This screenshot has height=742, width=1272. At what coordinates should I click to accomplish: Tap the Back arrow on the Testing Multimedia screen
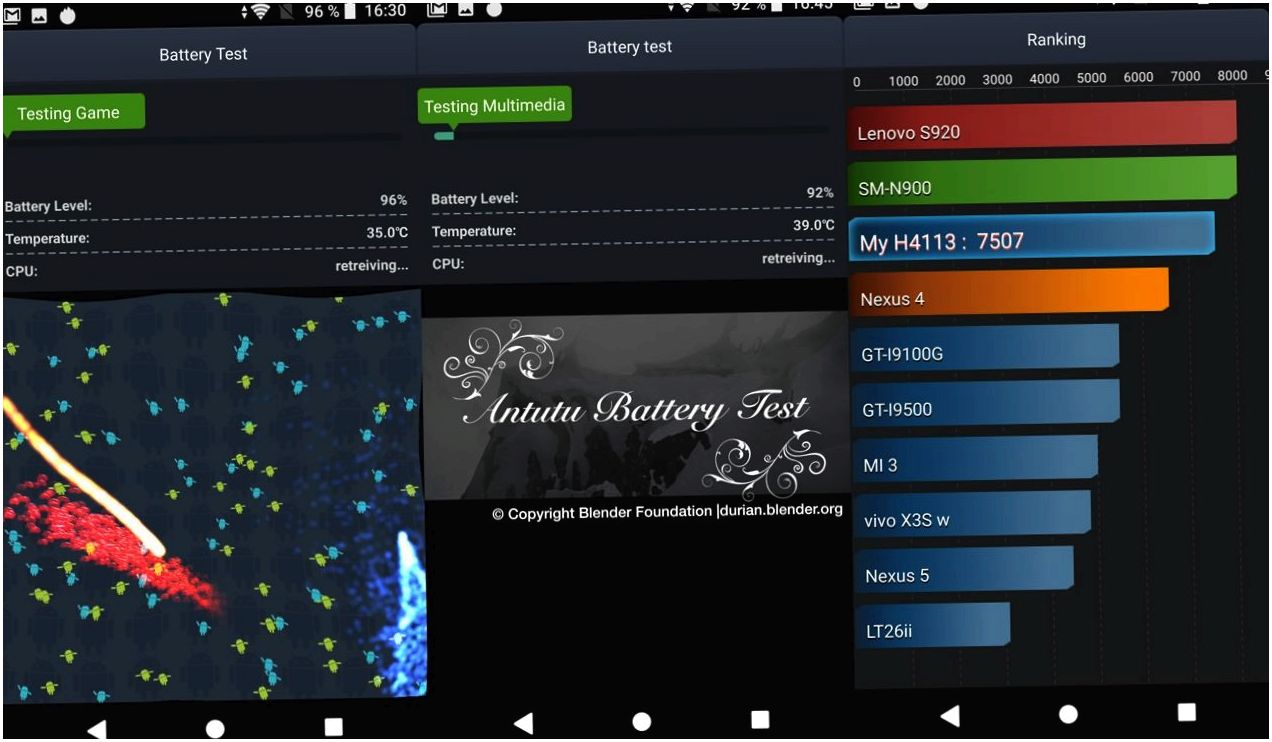click(x=522, y=723)
